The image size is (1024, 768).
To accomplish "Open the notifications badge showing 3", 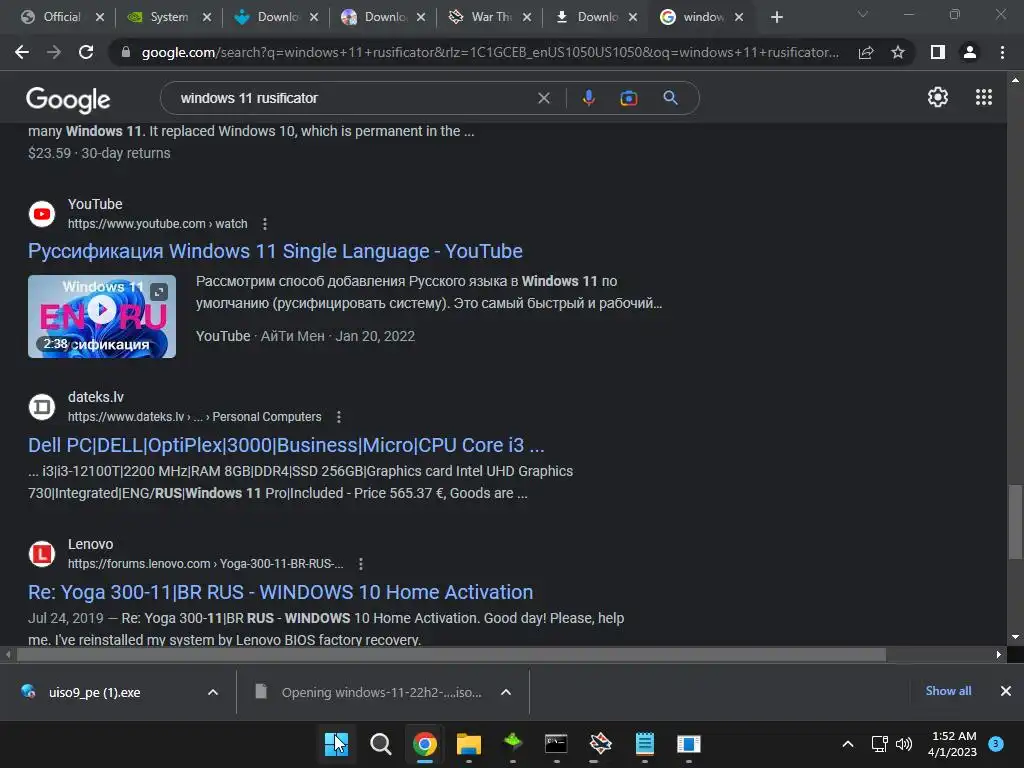I will click(x=996, y=743).
